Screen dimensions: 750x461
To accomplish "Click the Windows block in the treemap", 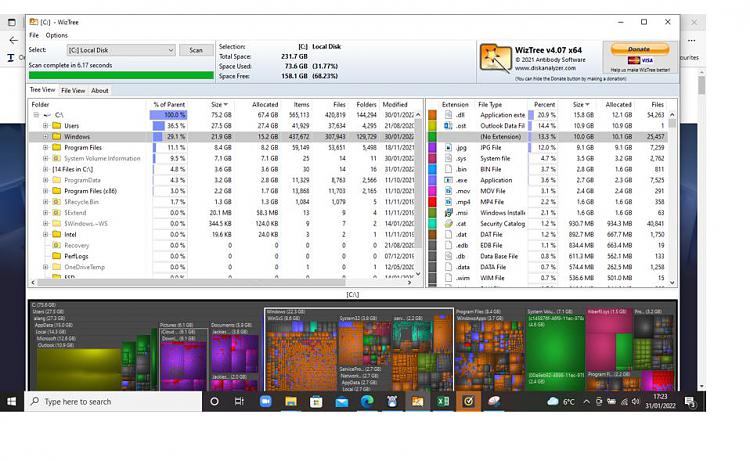I will (x=359, y=349).
